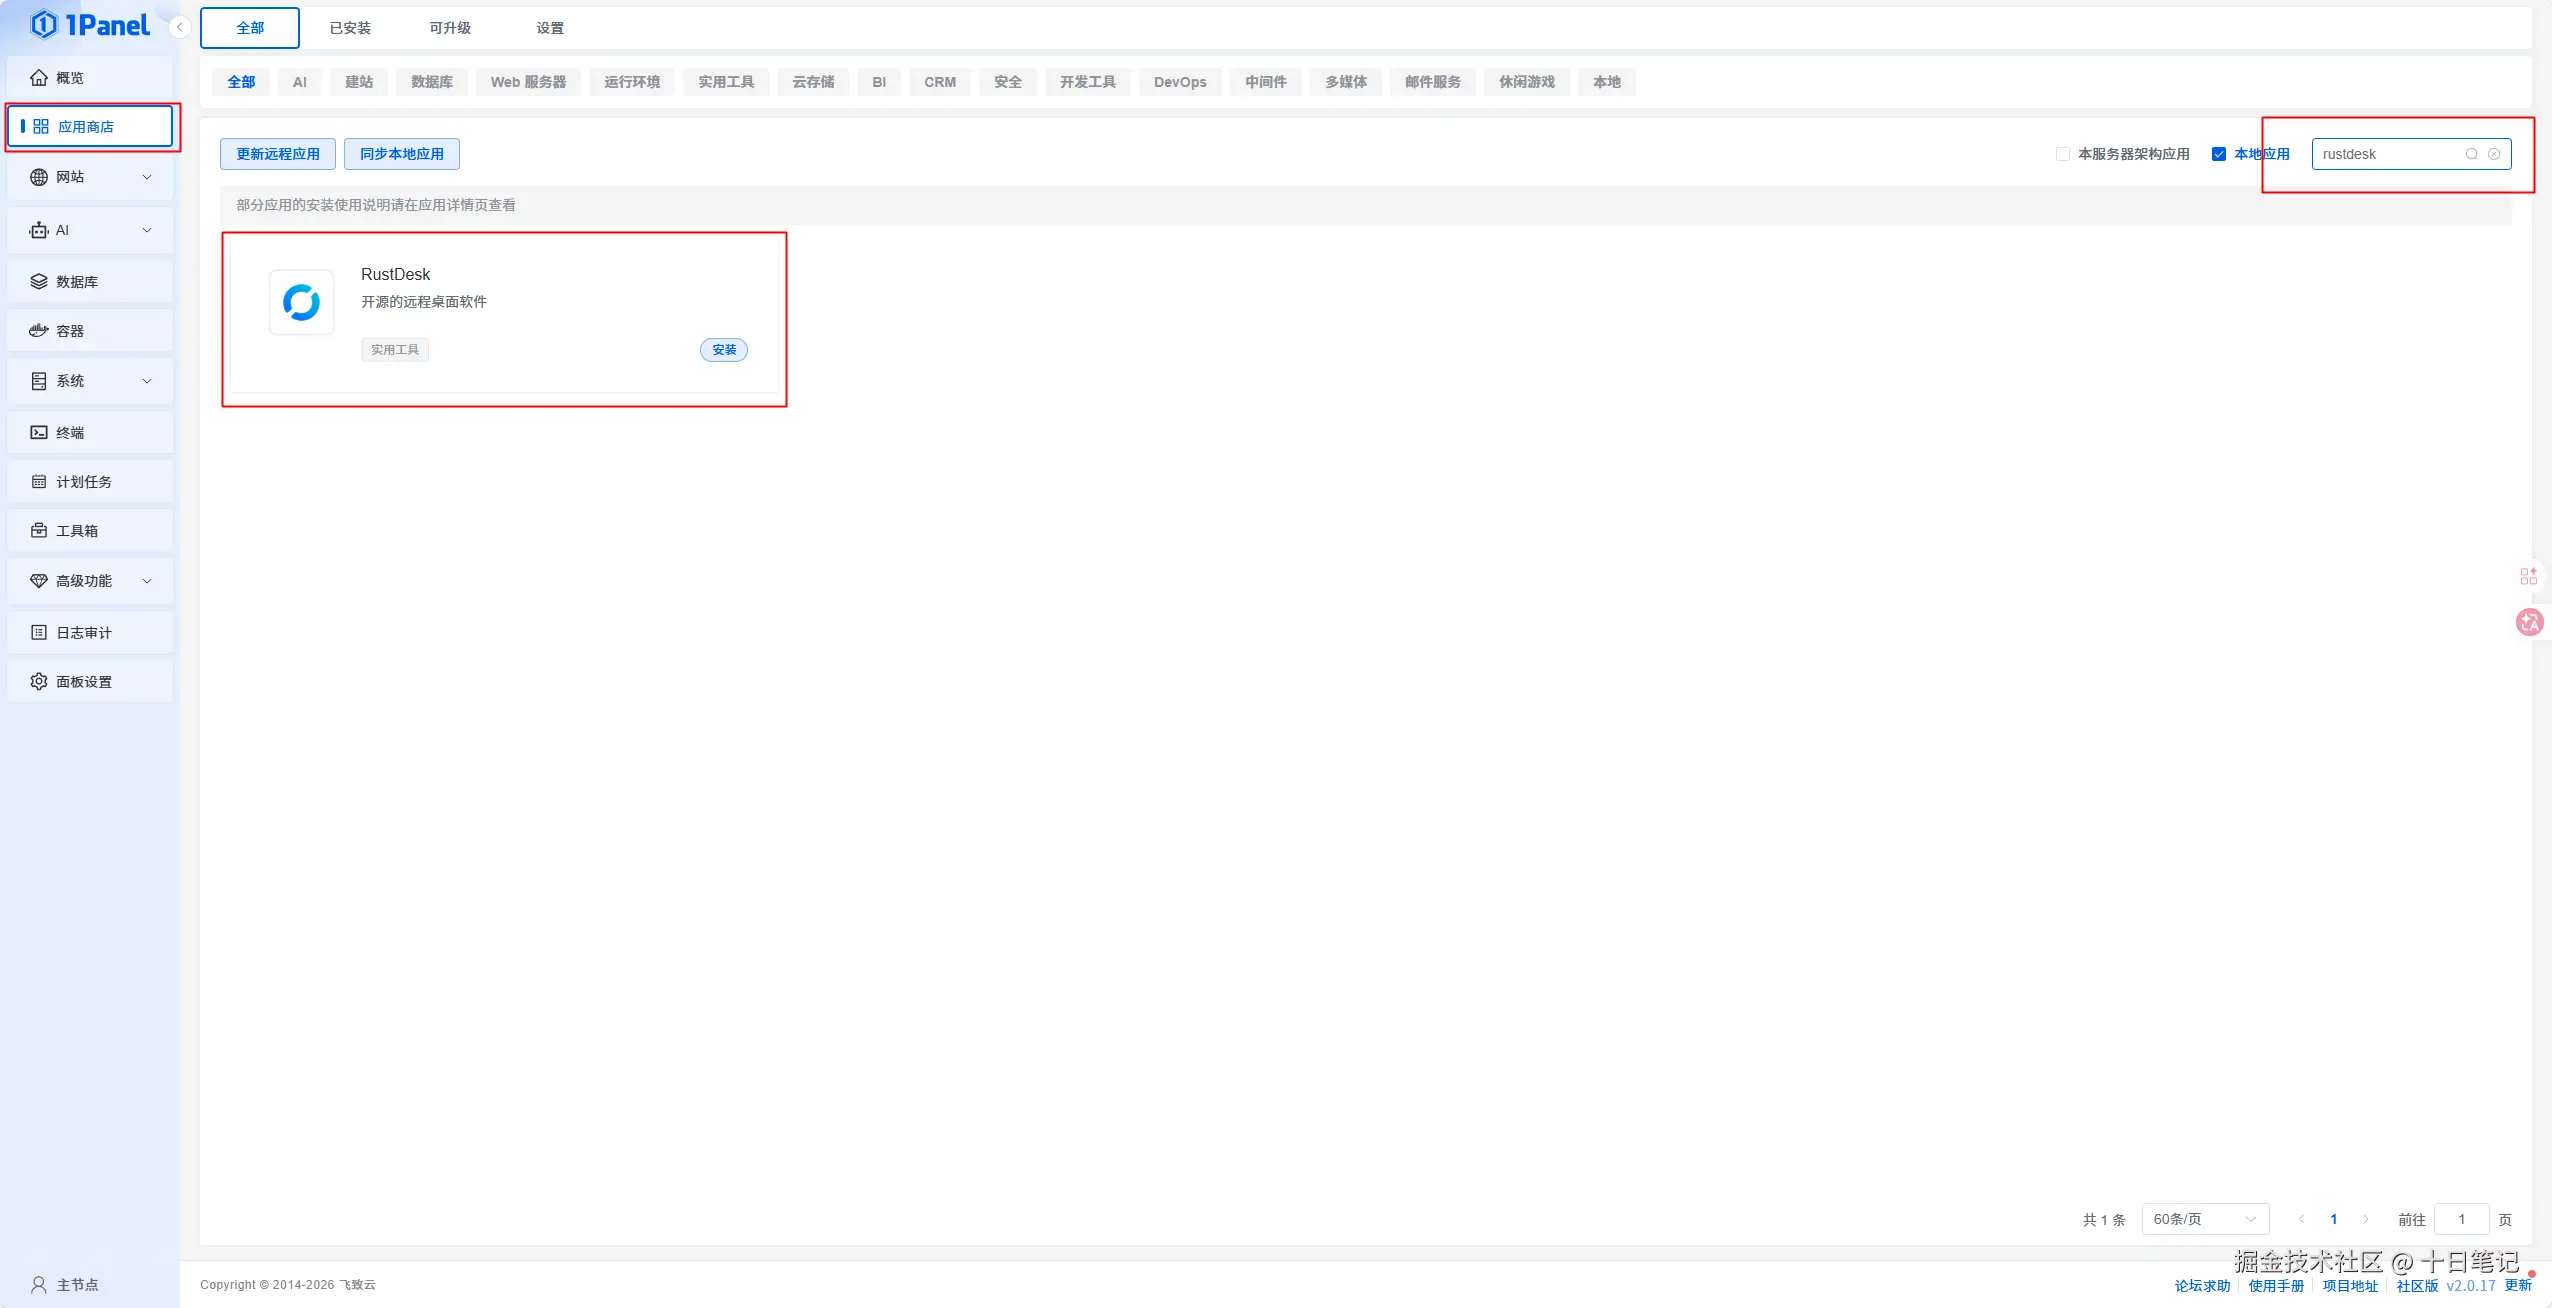Enable 本服务器架构应用 checkbox
The height and width of the screenshot is (1308, 2552).
coord(2062,154)
